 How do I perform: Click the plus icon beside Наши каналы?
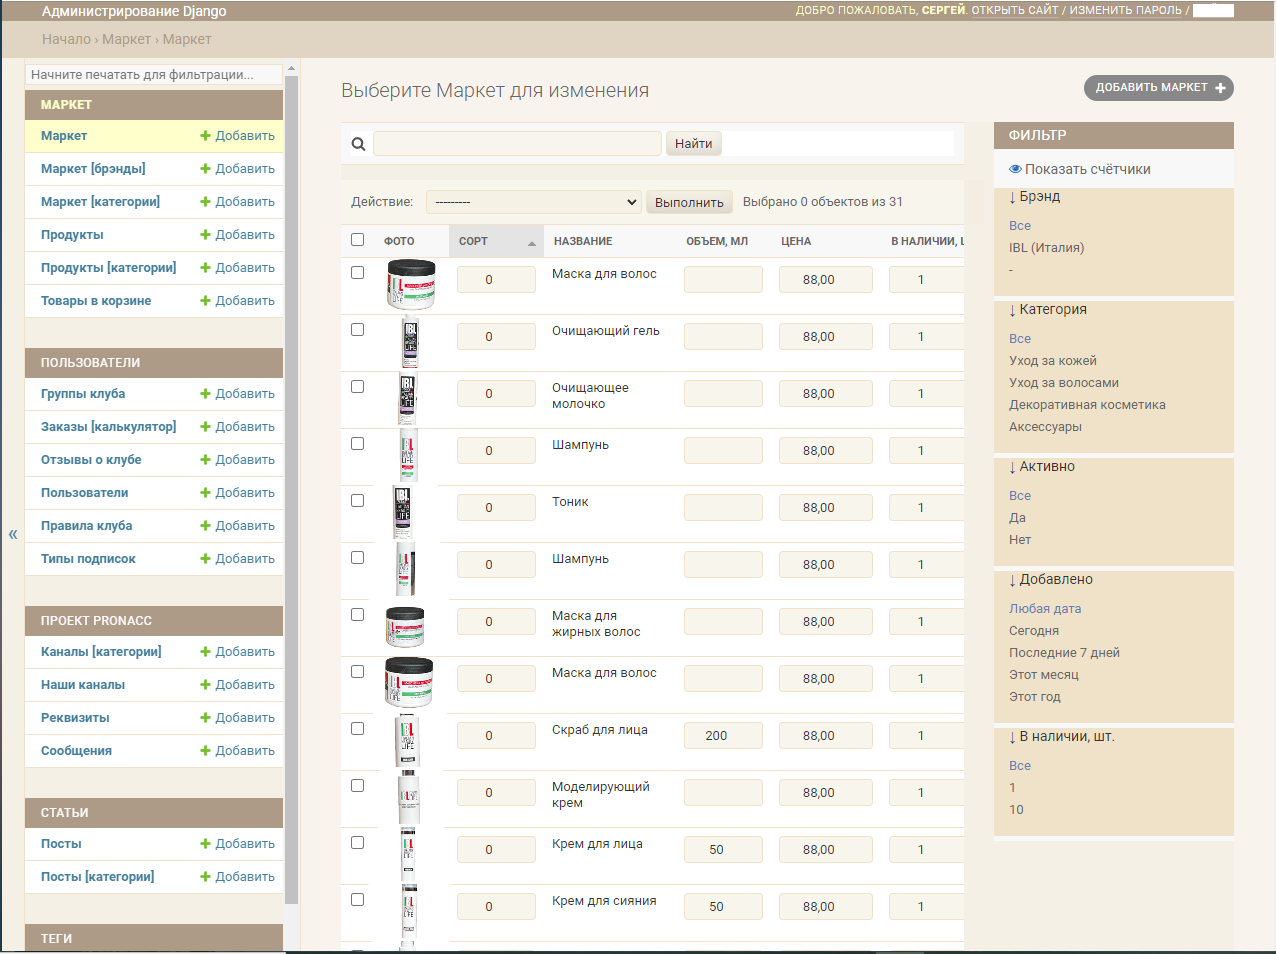(205, 685)
